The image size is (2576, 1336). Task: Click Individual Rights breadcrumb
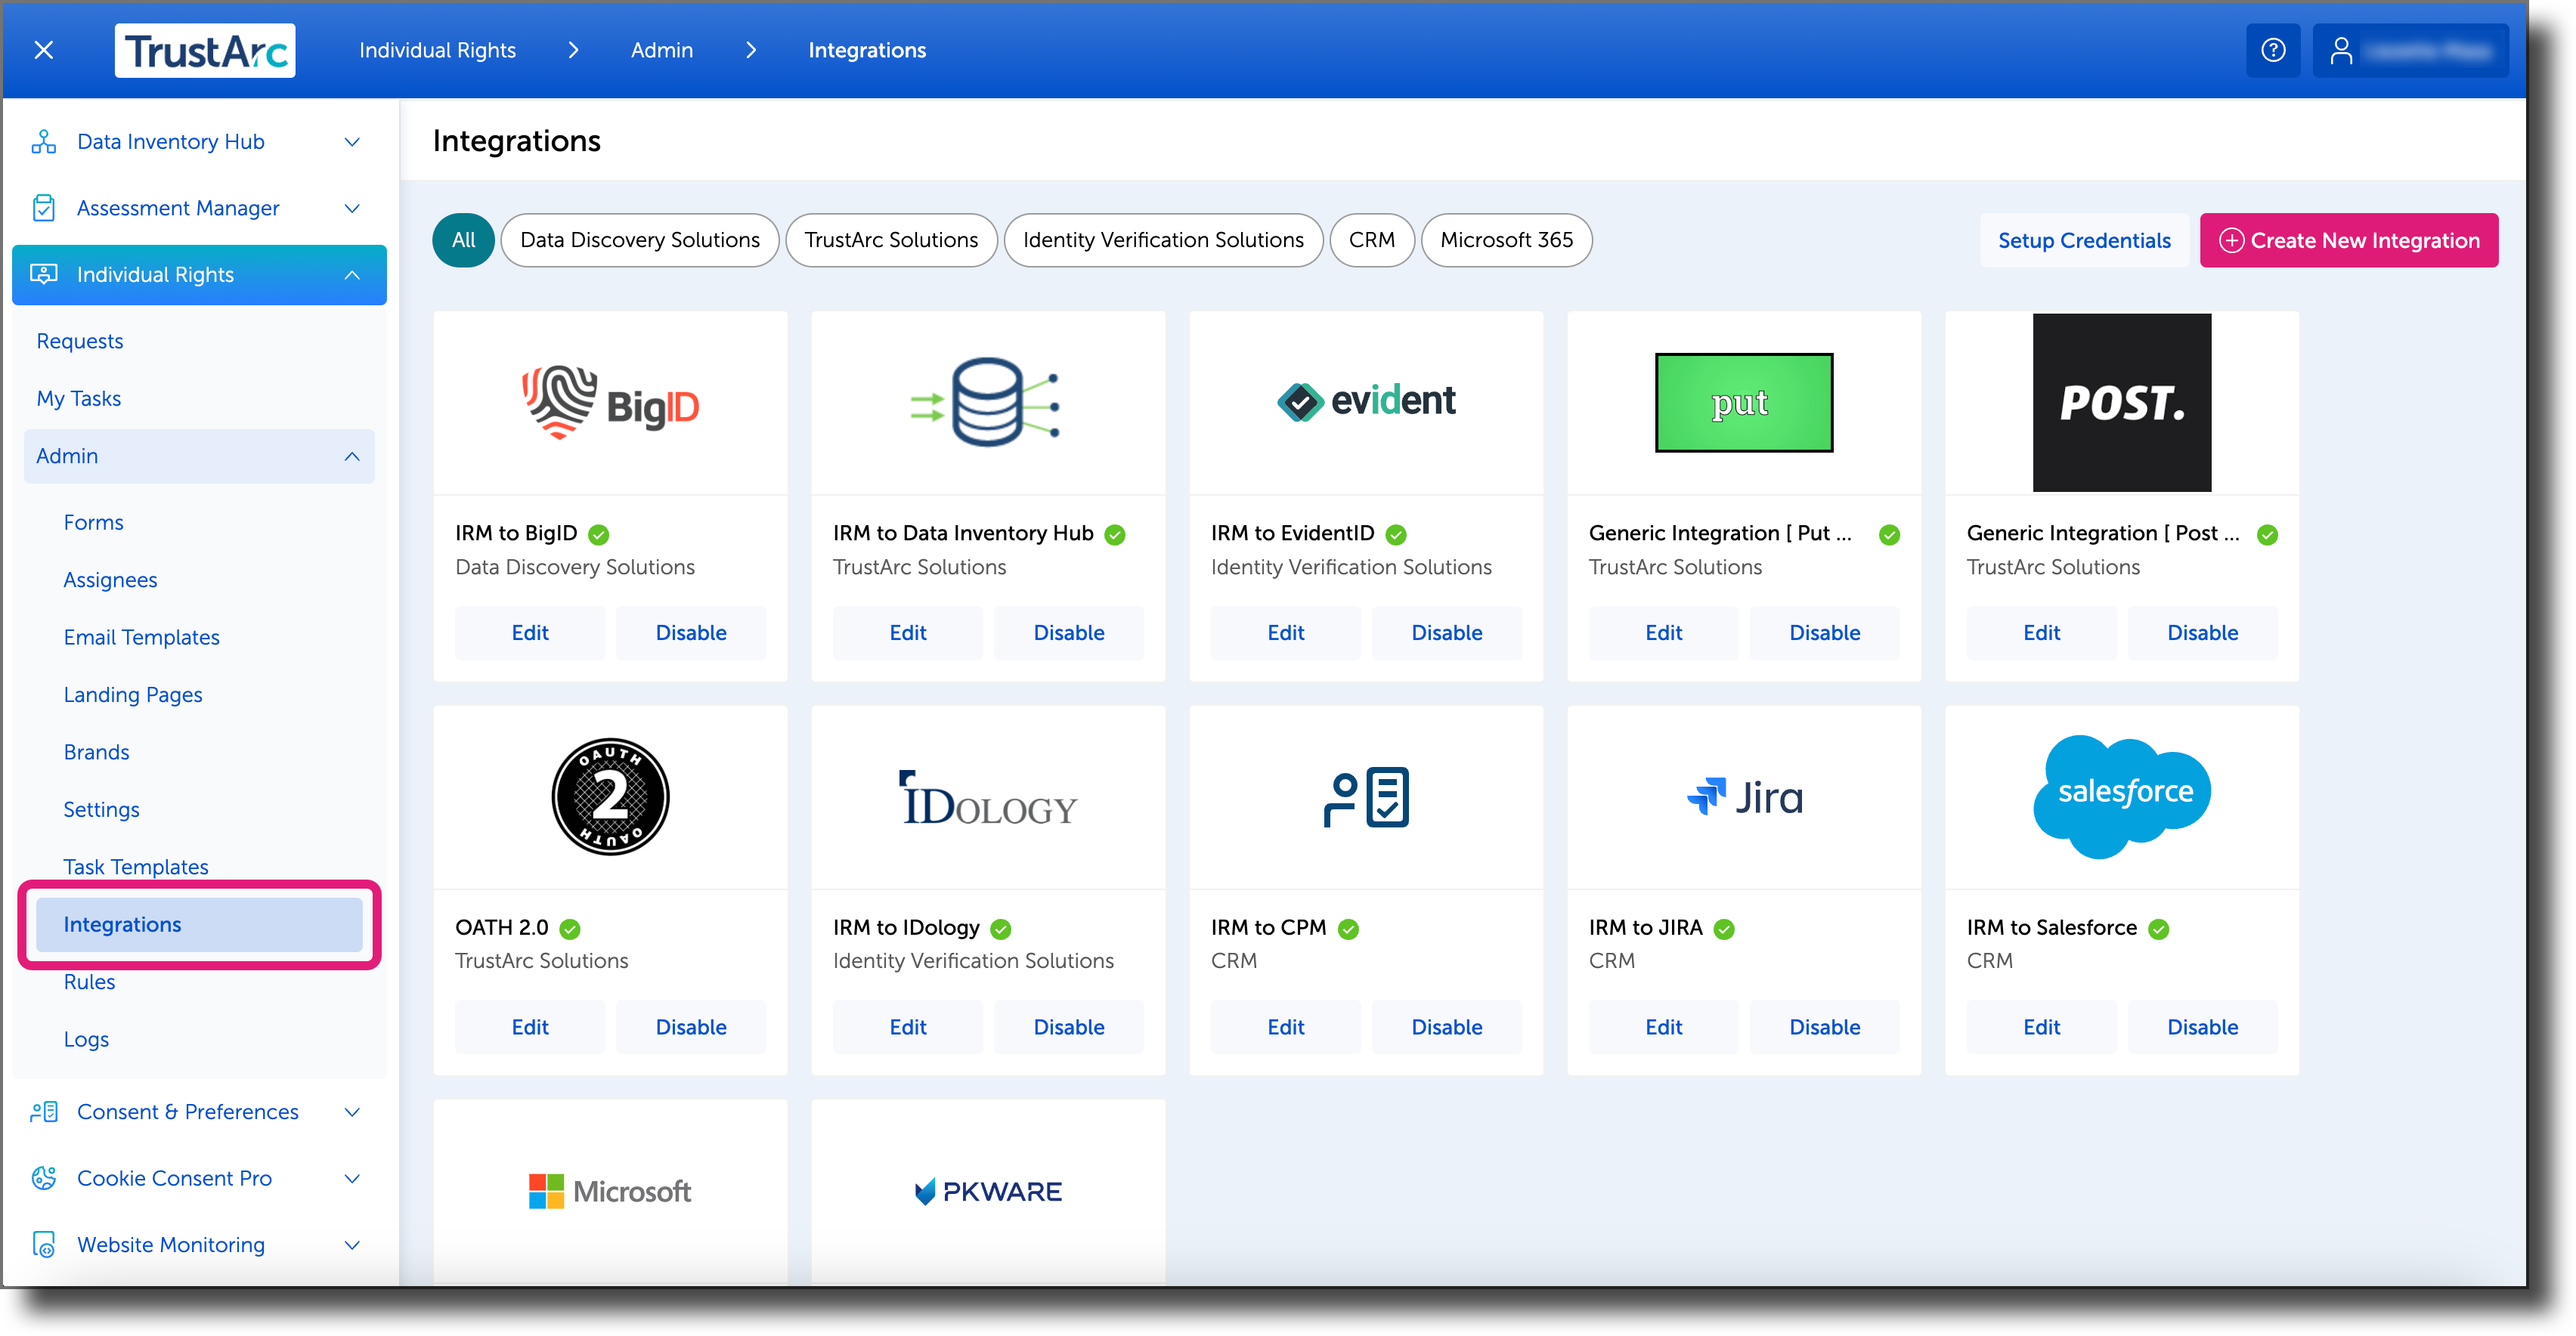point(437,50)
